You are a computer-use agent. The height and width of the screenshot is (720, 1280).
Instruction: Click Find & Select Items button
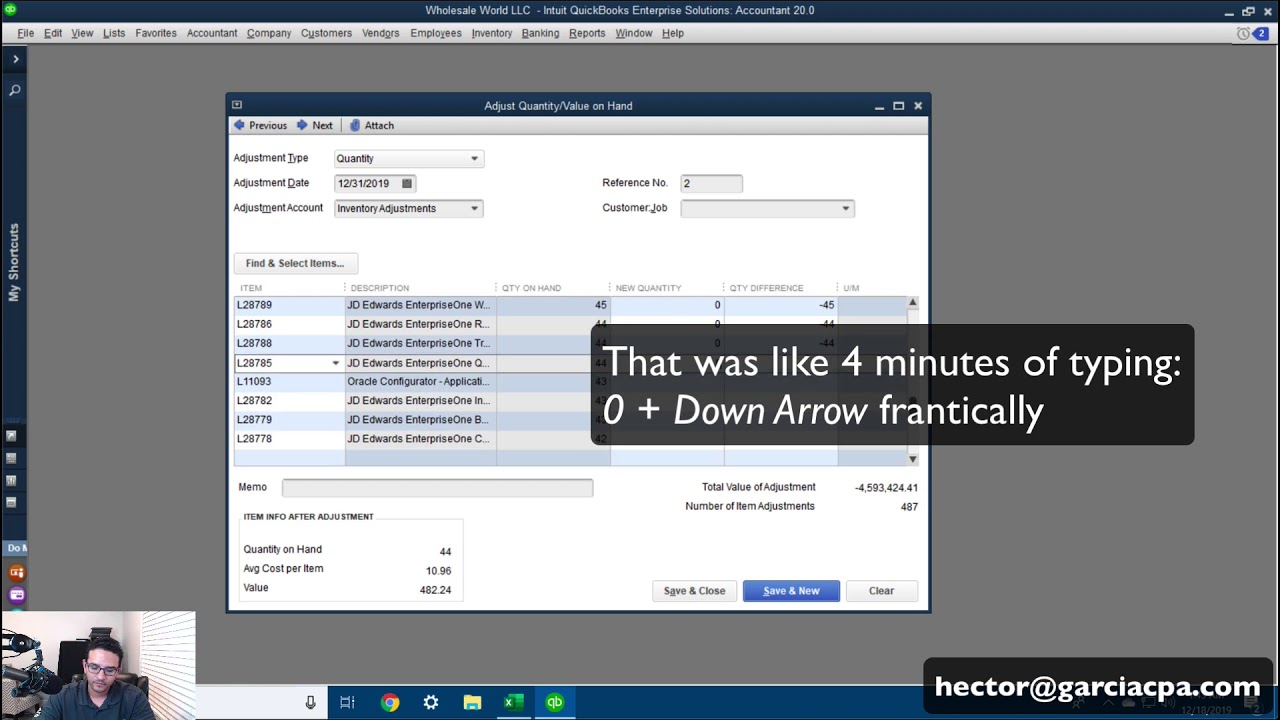click(295, 263)
